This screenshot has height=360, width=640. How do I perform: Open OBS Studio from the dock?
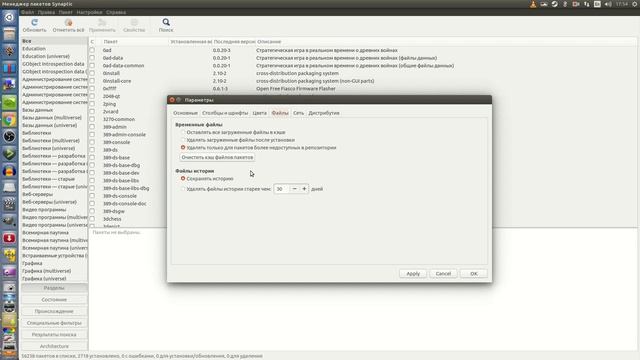pos(9,137)
